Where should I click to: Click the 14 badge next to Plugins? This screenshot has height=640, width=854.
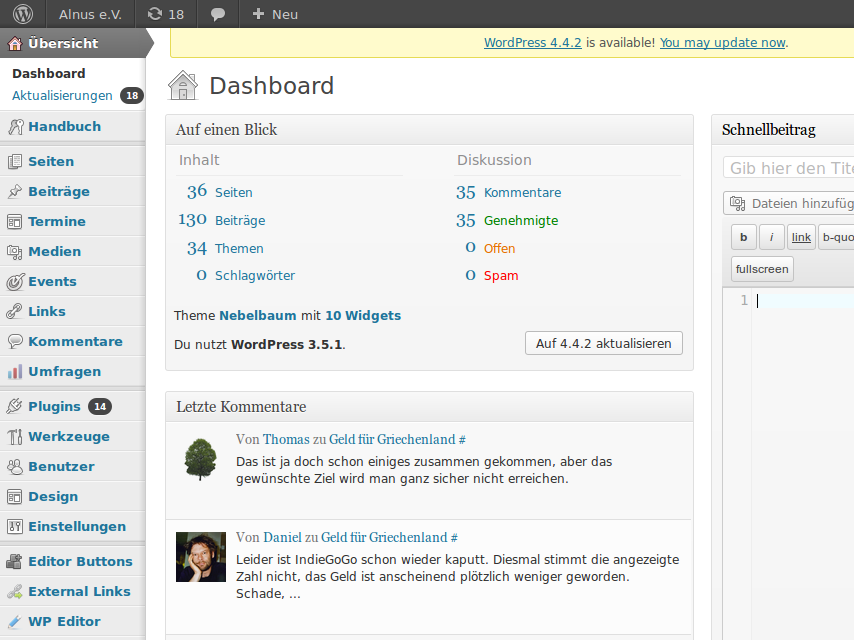click(x=100, y=406)
